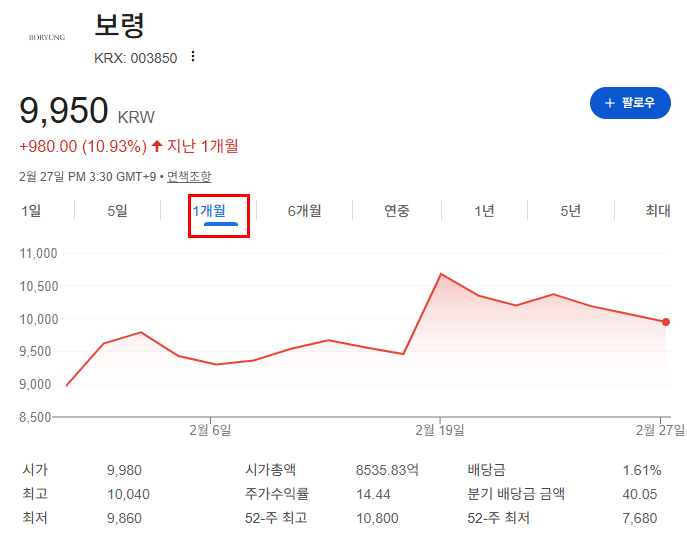Open the three-dot options menu beside KRX: 003850
Image resolution: width=687 pixels, height=547 pixels.
(x=193, y=57)
